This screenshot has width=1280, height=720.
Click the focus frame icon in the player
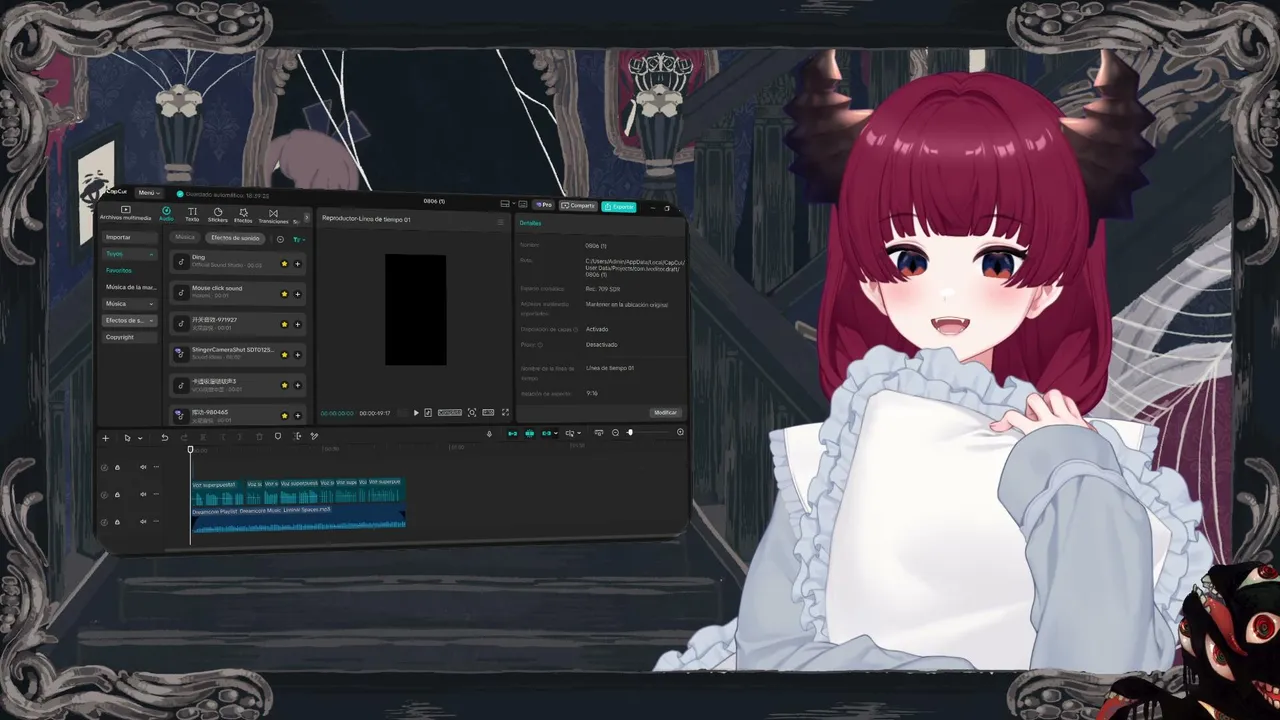(x=472, y=413)
